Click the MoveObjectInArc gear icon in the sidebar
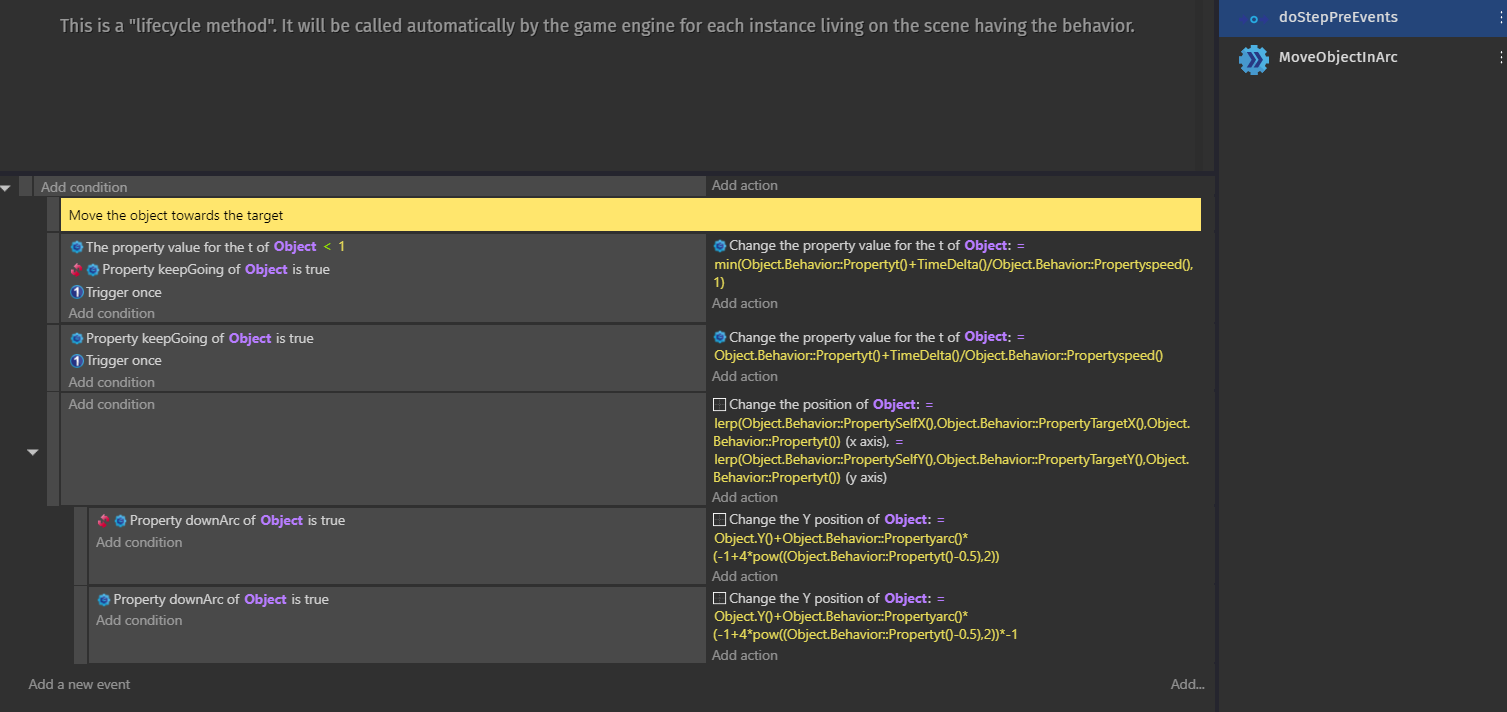Image resolution: width=1507 pixels, height=712 pixels. (1254, 59)
